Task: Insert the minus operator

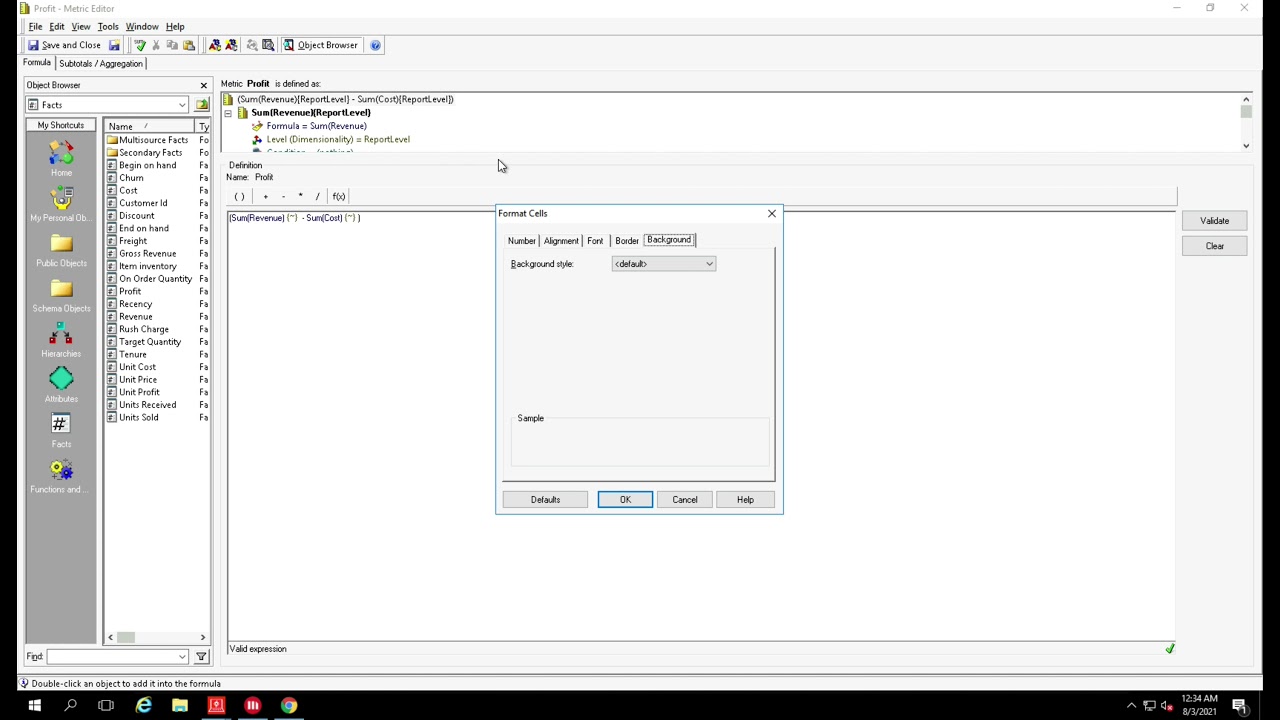Action: pyautogui.click(x=284, y=196)
